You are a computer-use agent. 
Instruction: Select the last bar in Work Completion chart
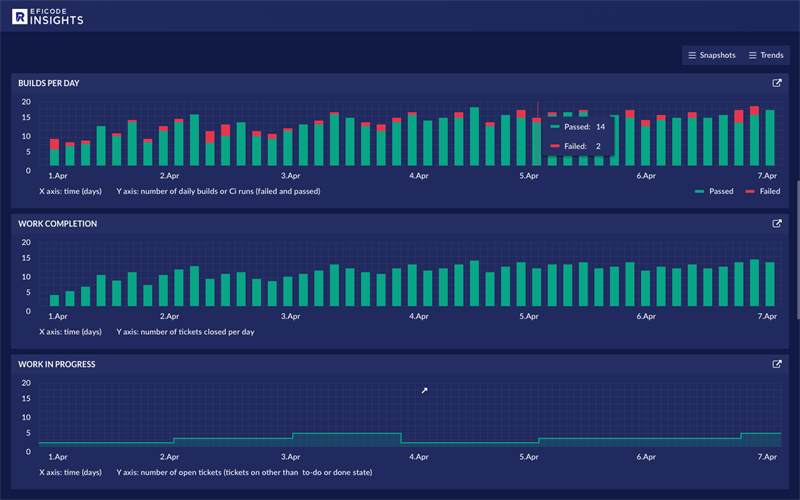tap(769, 285)
